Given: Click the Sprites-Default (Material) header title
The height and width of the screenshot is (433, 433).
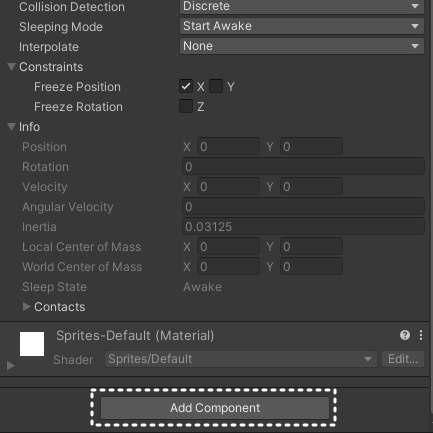Looking at the screenshot, I should tap(135, 336).
